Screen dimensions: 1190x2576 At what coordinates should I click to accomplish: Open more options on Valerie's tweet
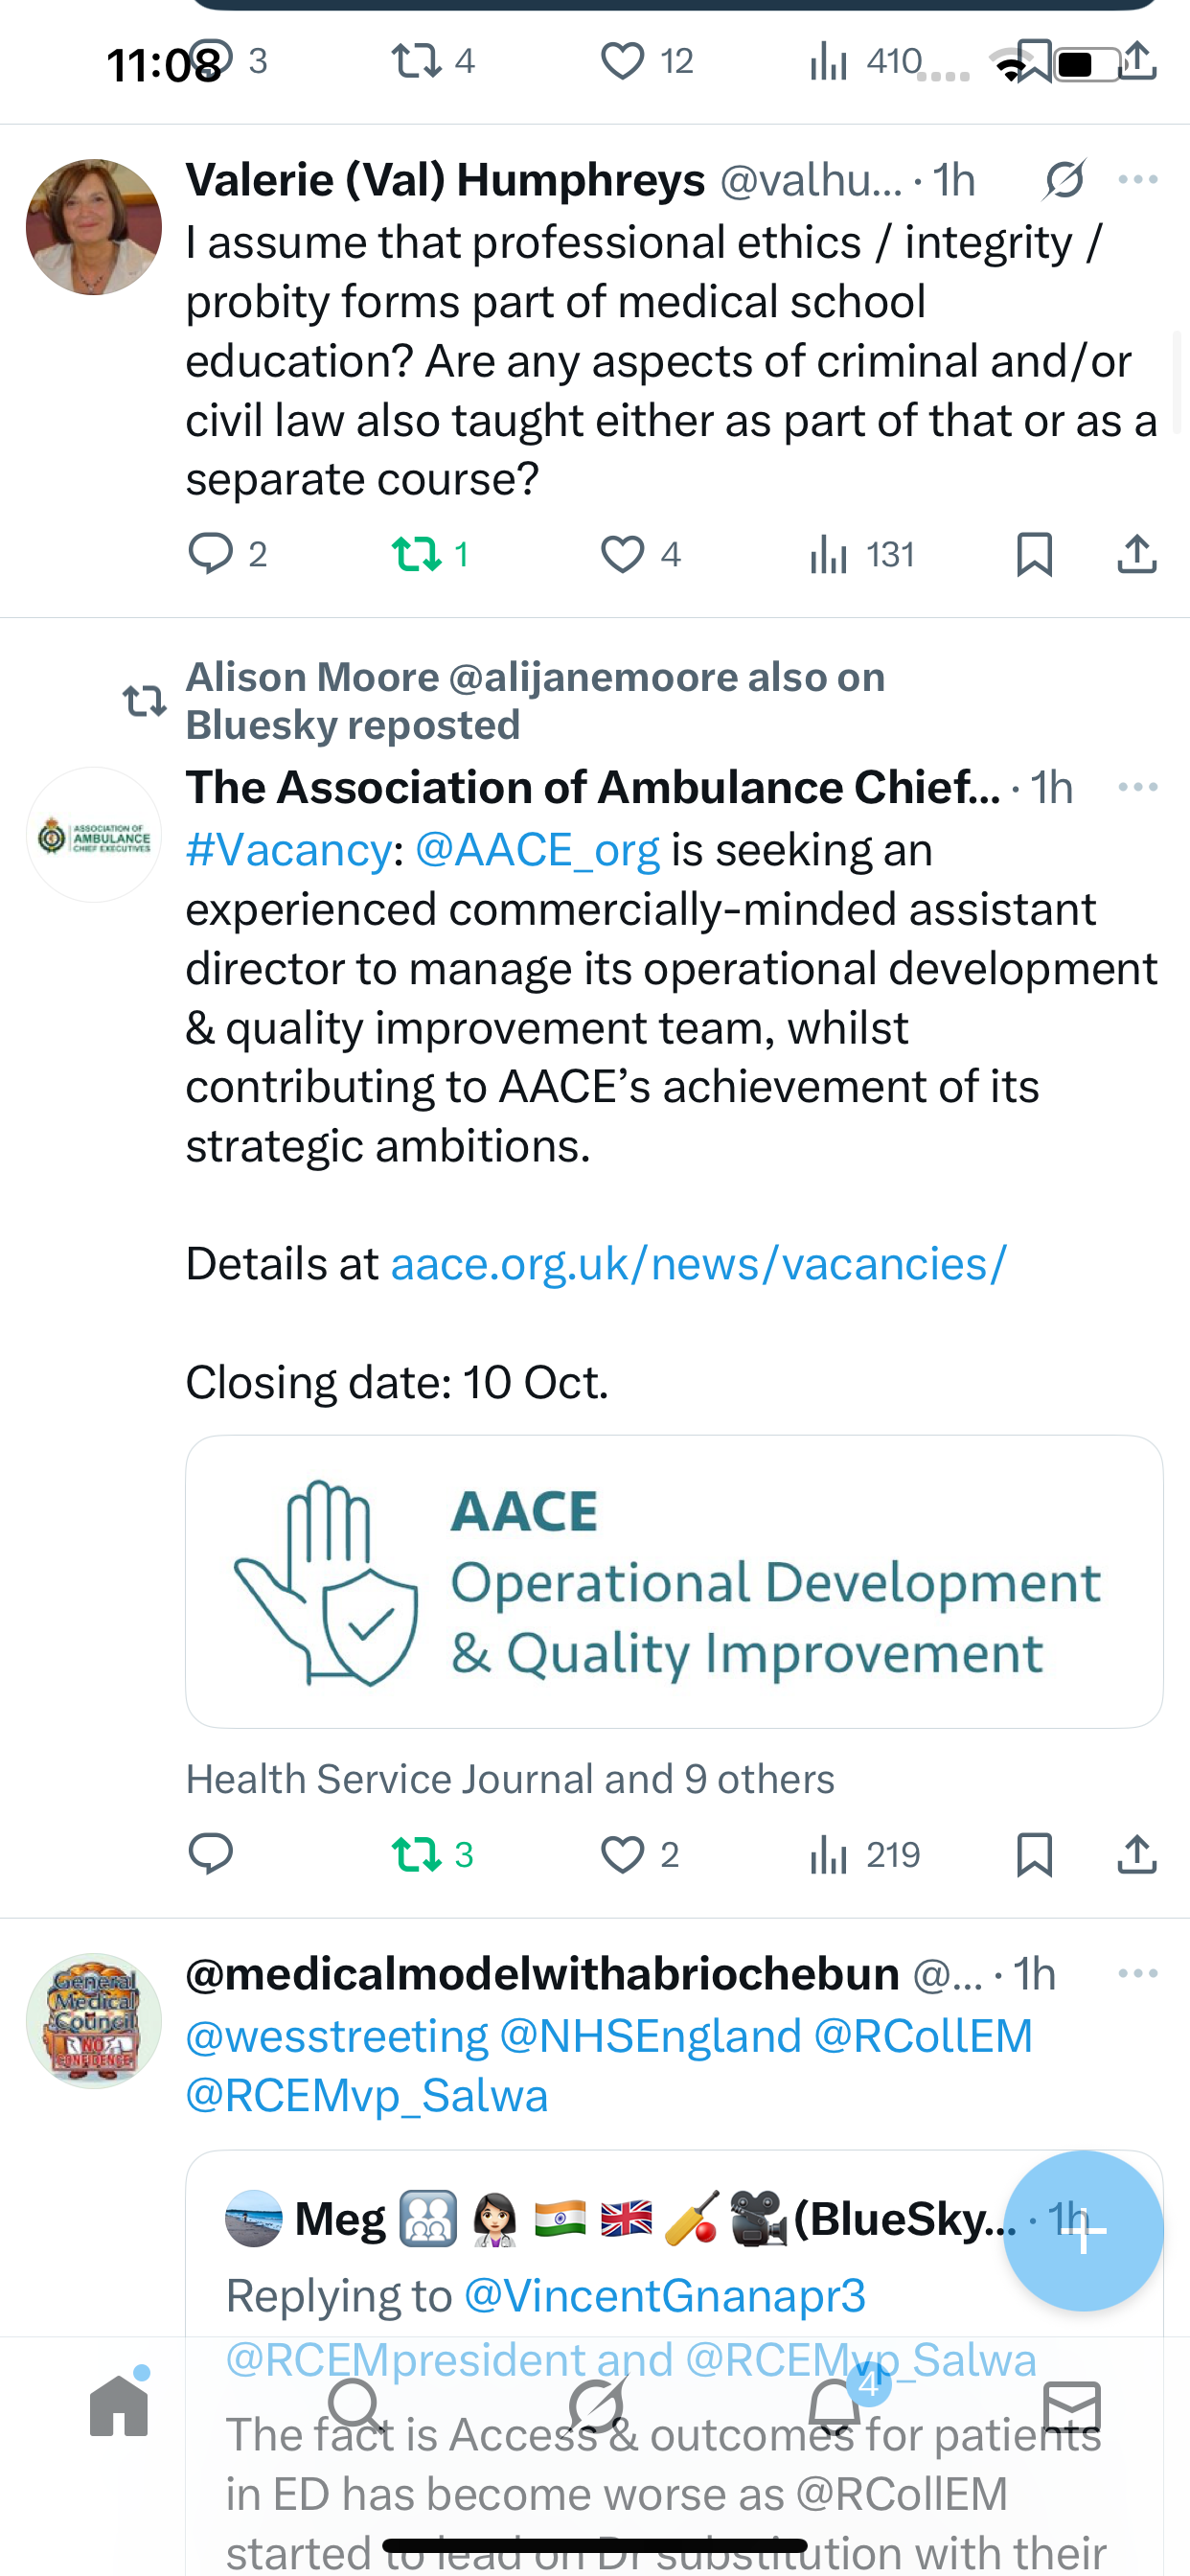pos(1138,180)
